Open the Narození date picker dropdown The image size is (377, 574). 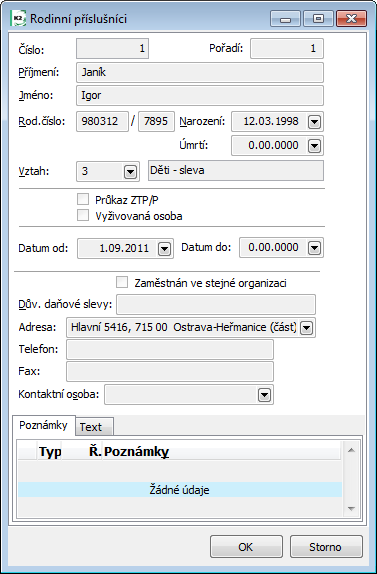tap(314, 122)
